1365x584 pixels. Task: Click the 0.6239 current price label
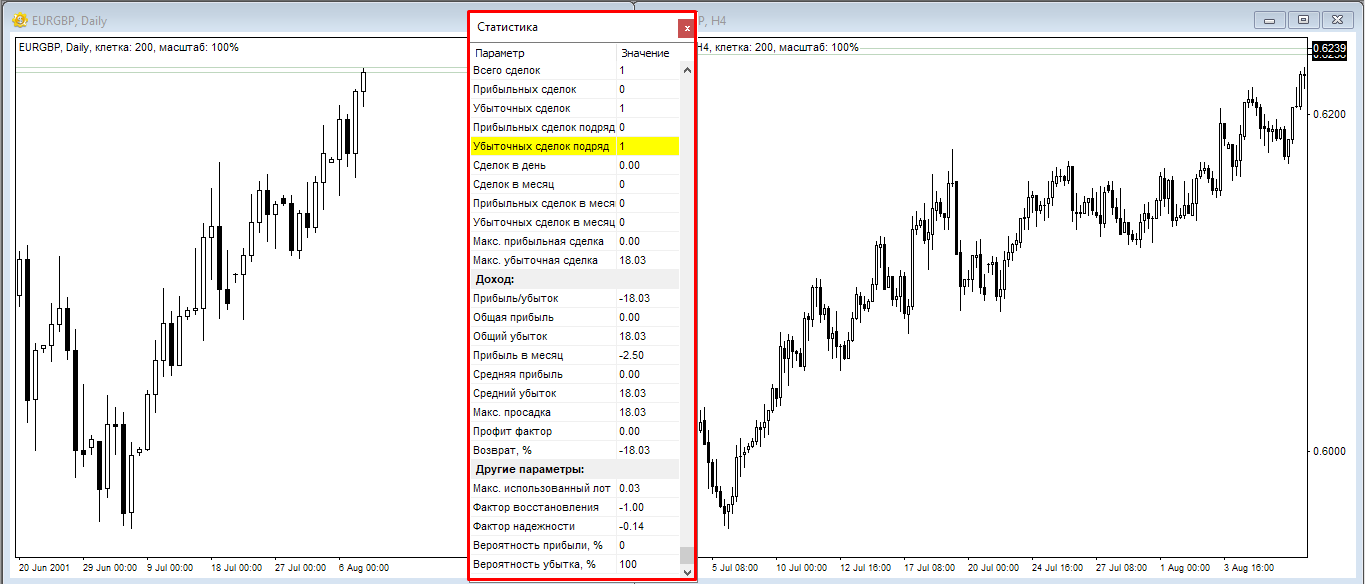coord(1329,49)
